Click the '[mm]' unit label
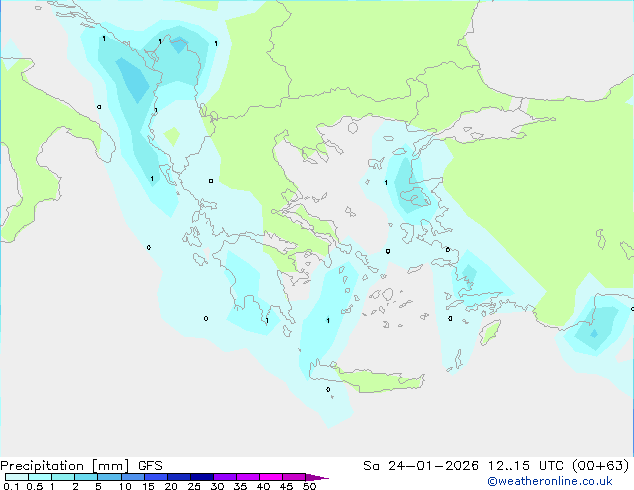Viewport: 634px width, 490px height. (x=110, y=466)
